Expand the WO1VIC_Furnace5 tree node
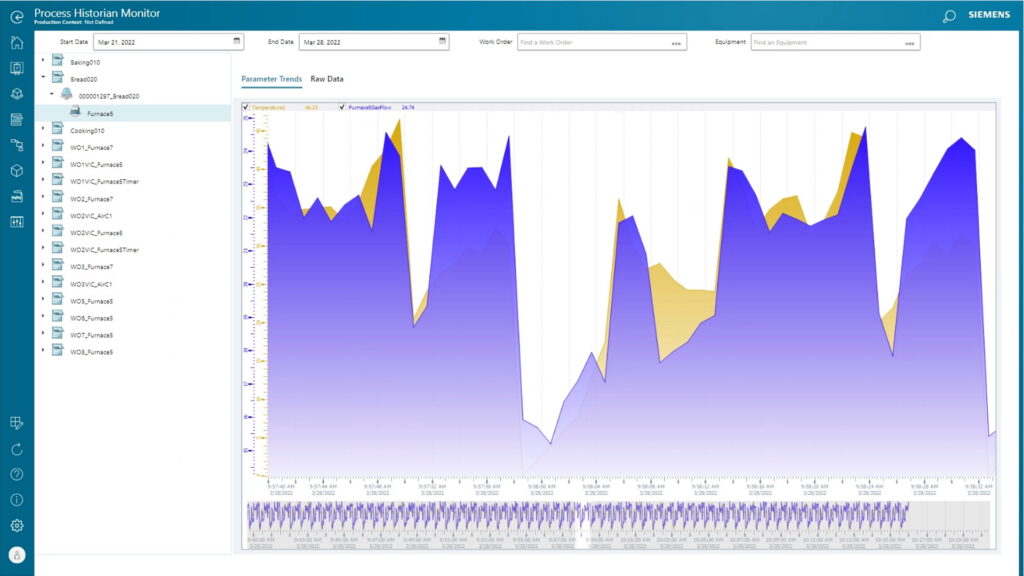Image resolution: width=1024 pixels, height=576 pixels. 44,163
